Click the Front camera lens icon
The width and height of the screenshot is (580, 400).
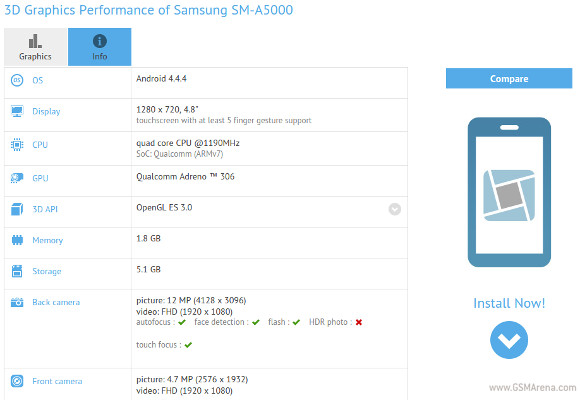click(17, 381)
